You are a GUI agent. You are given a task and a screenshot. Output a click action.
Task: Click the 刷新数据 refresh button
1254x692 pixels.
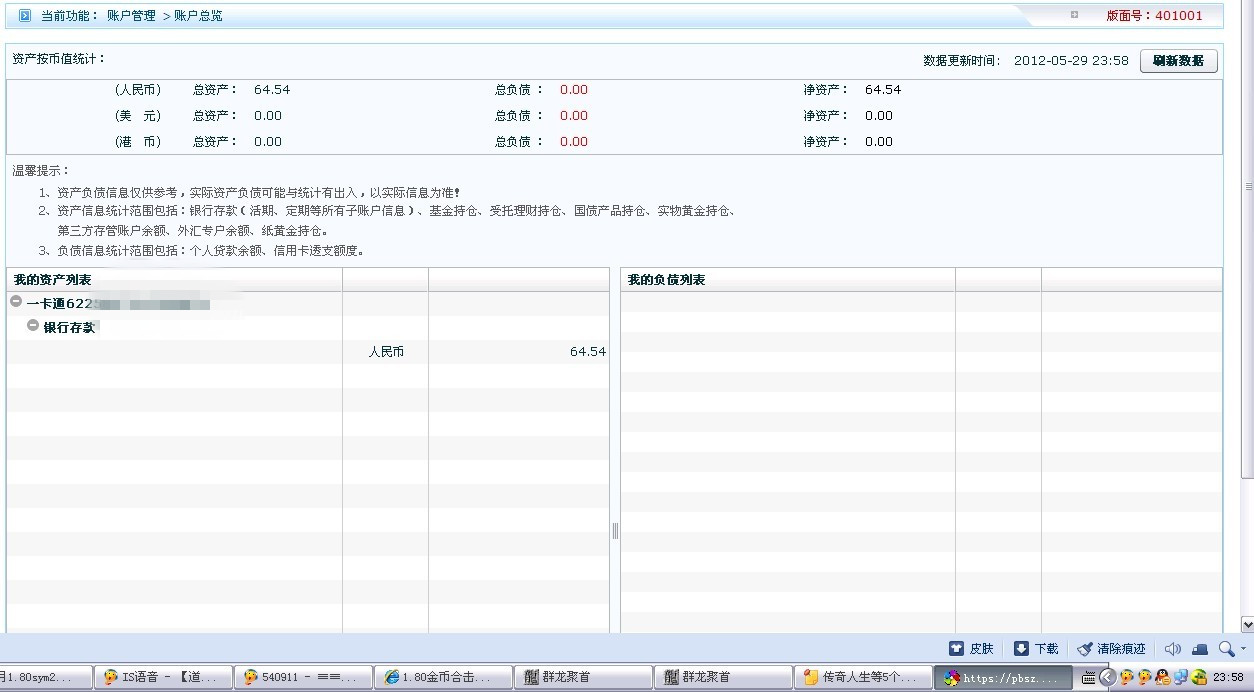[x=1178, y=61]
